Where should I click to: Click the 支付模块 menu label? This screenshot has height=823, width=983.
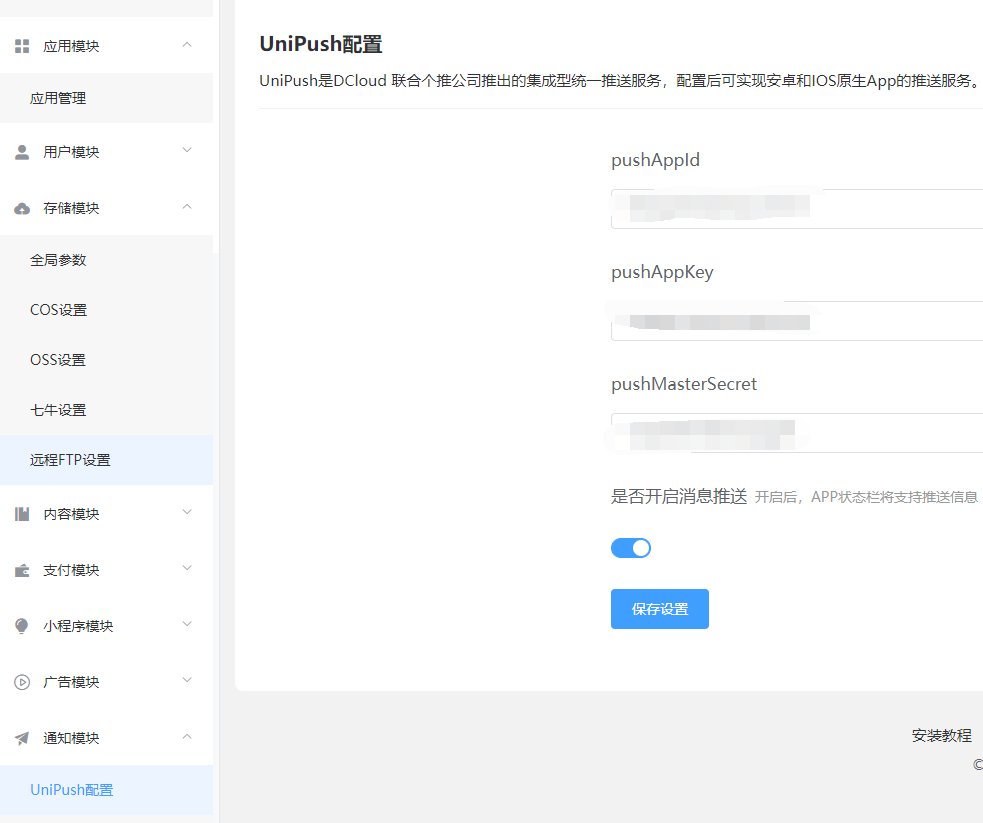(71, 570)
